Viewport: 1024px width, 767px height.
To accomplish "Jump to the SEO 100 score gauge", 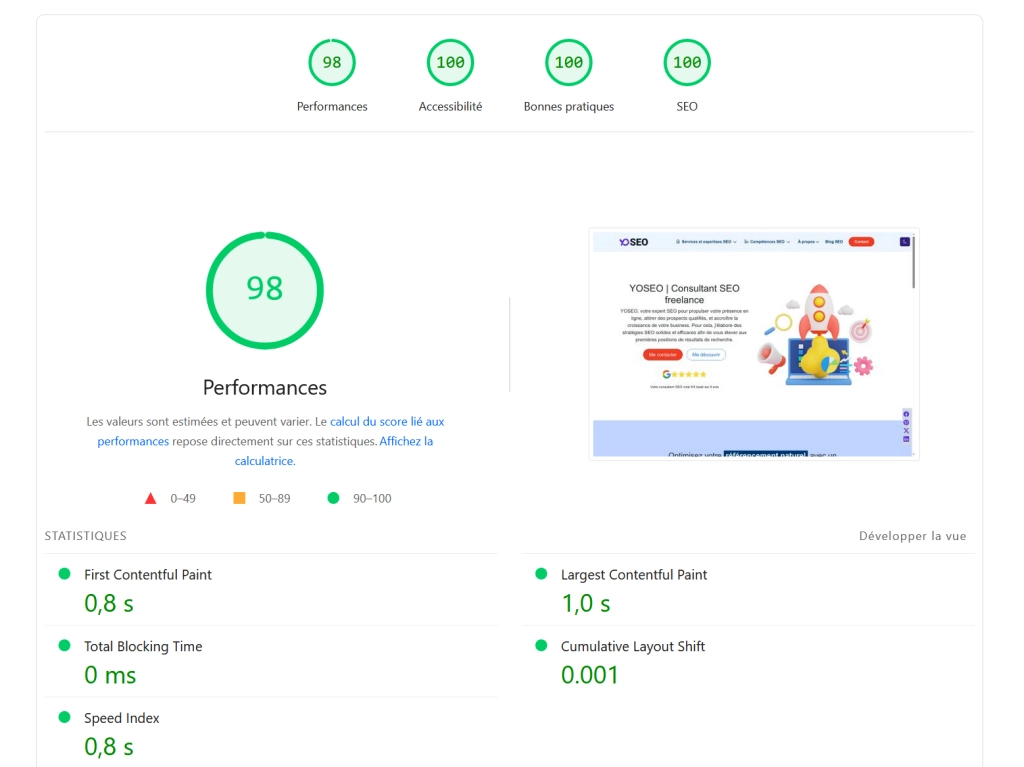I will (x=687, y=63).
